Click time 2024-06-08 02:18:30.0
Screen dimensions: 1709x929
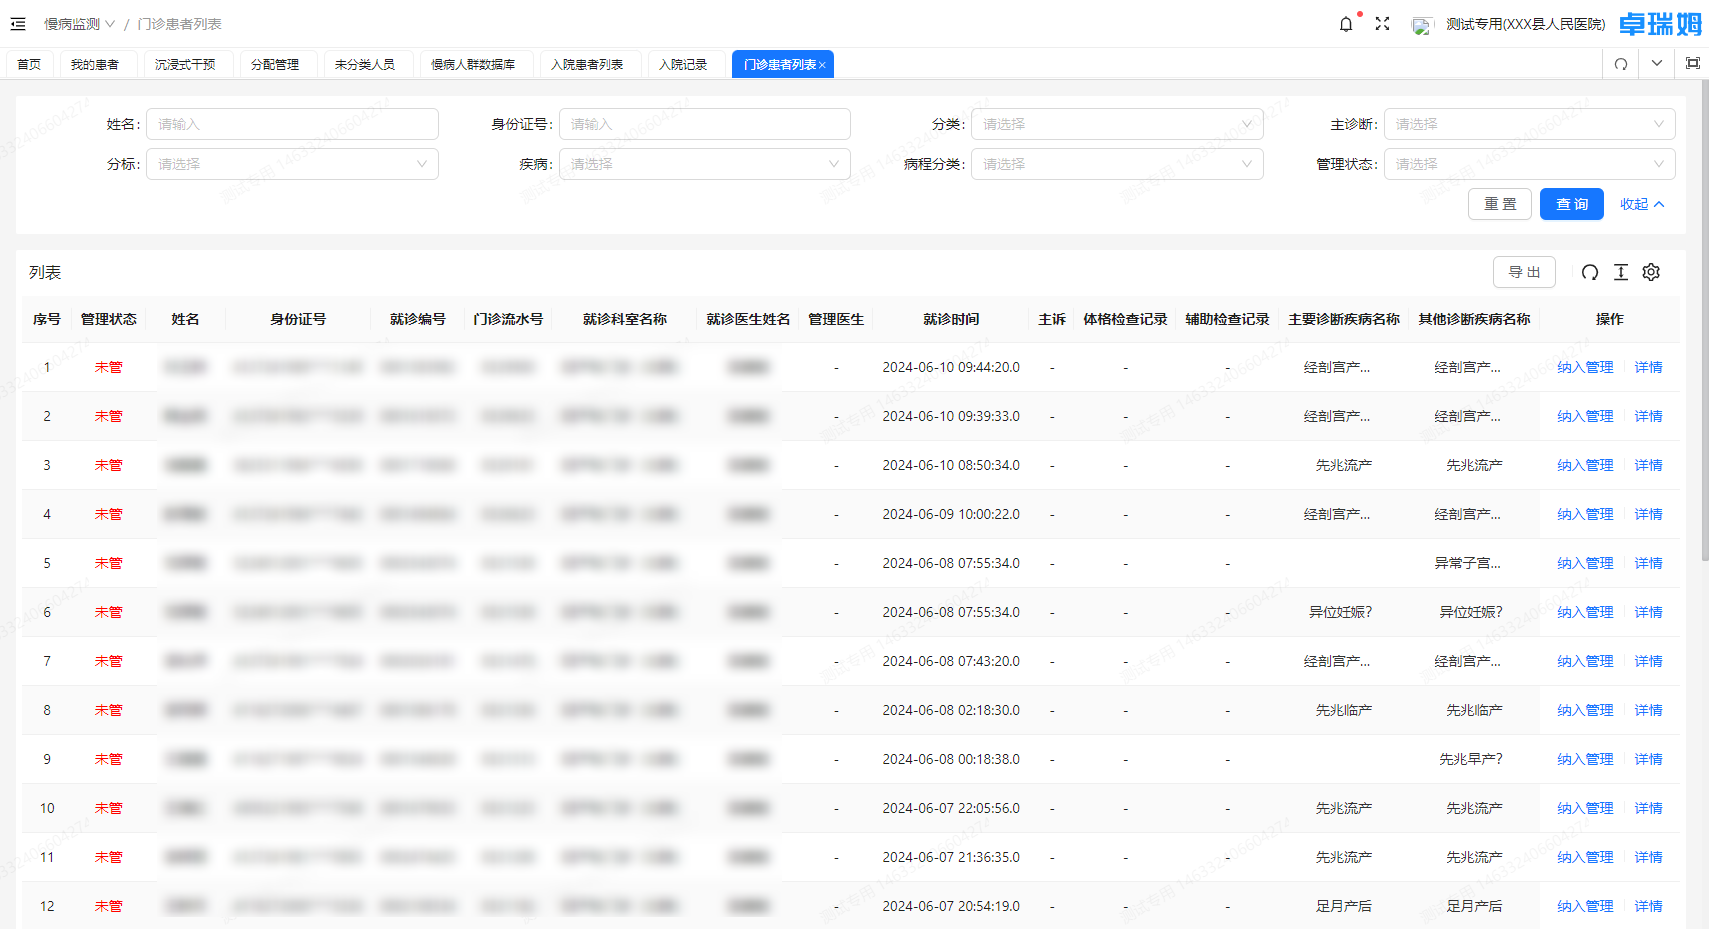point(951,710)
